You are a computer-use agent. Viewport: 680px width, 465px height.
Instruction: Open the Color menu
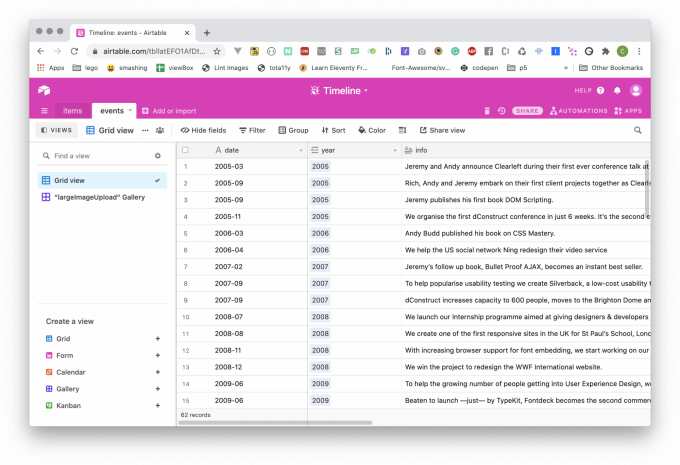pyautogui.click(x=372, y=130)
